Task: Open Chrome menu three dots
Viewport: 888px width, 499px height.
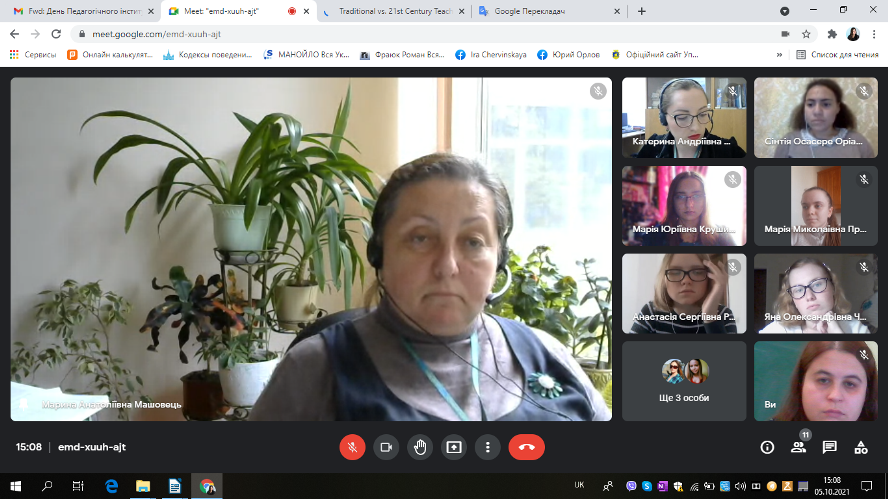Action: [x=874, y=34]
